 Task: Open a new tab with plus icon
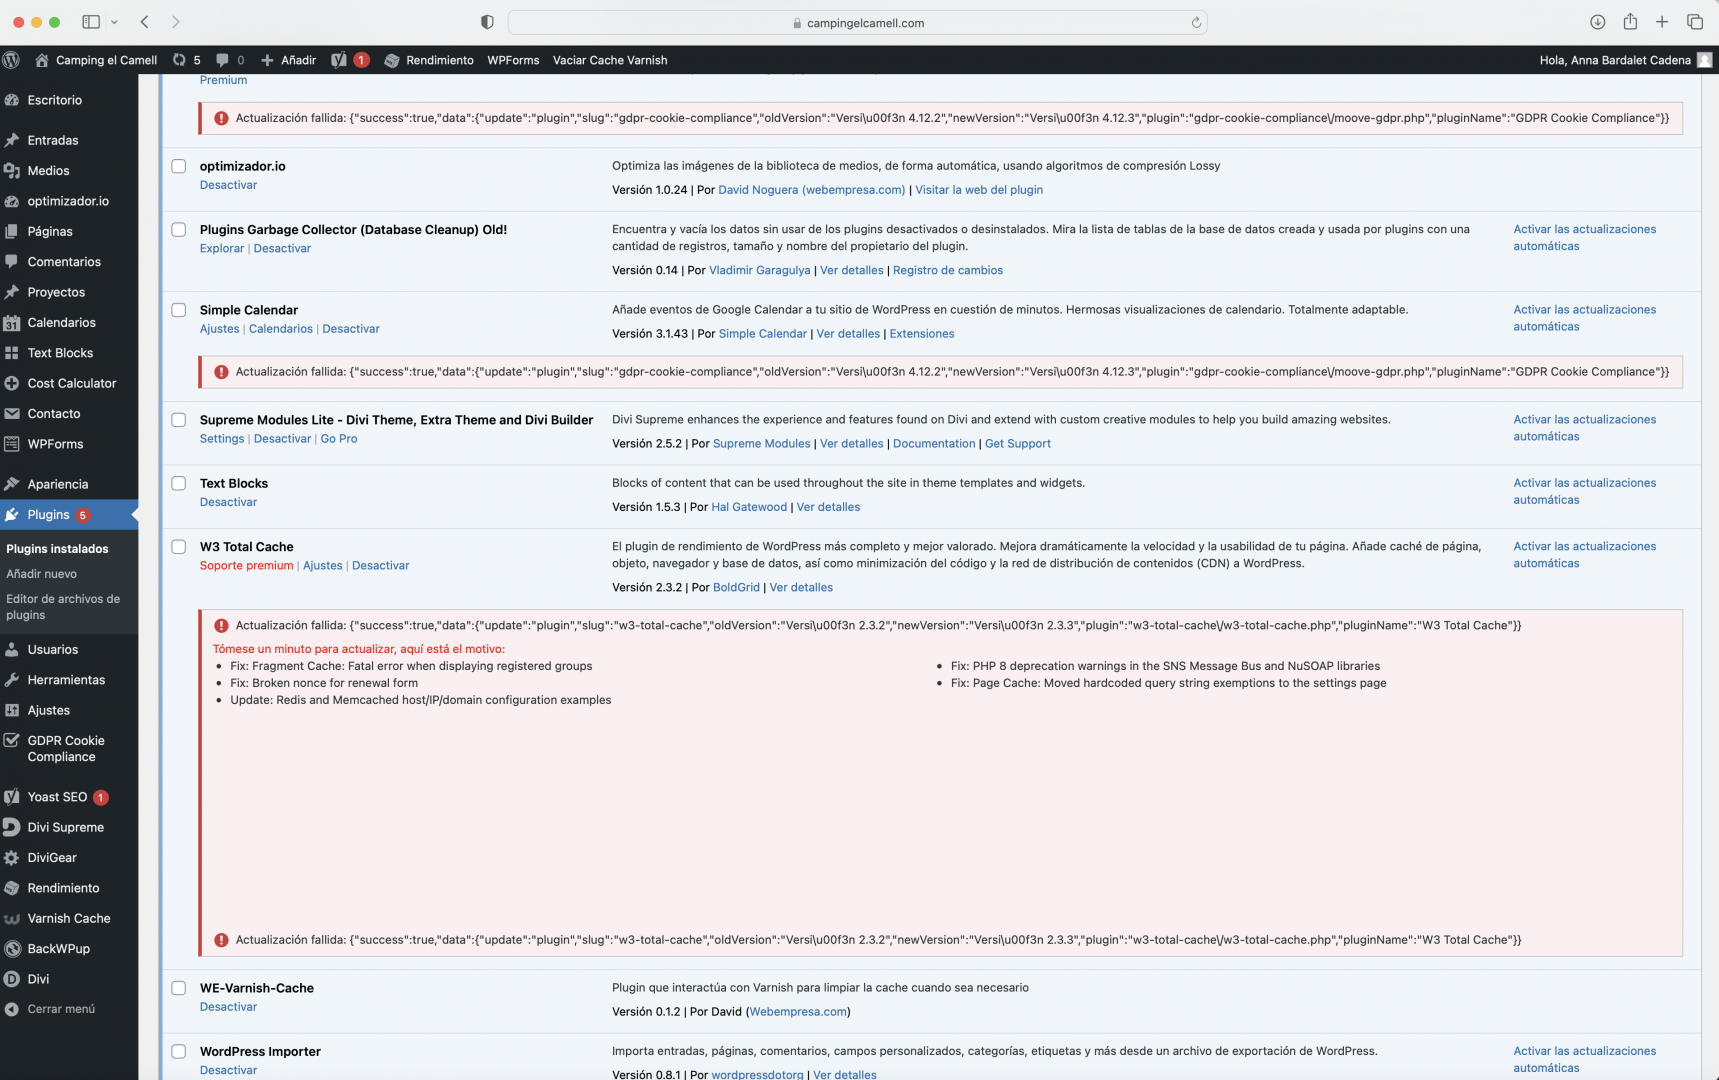[x=1662, y=22]
